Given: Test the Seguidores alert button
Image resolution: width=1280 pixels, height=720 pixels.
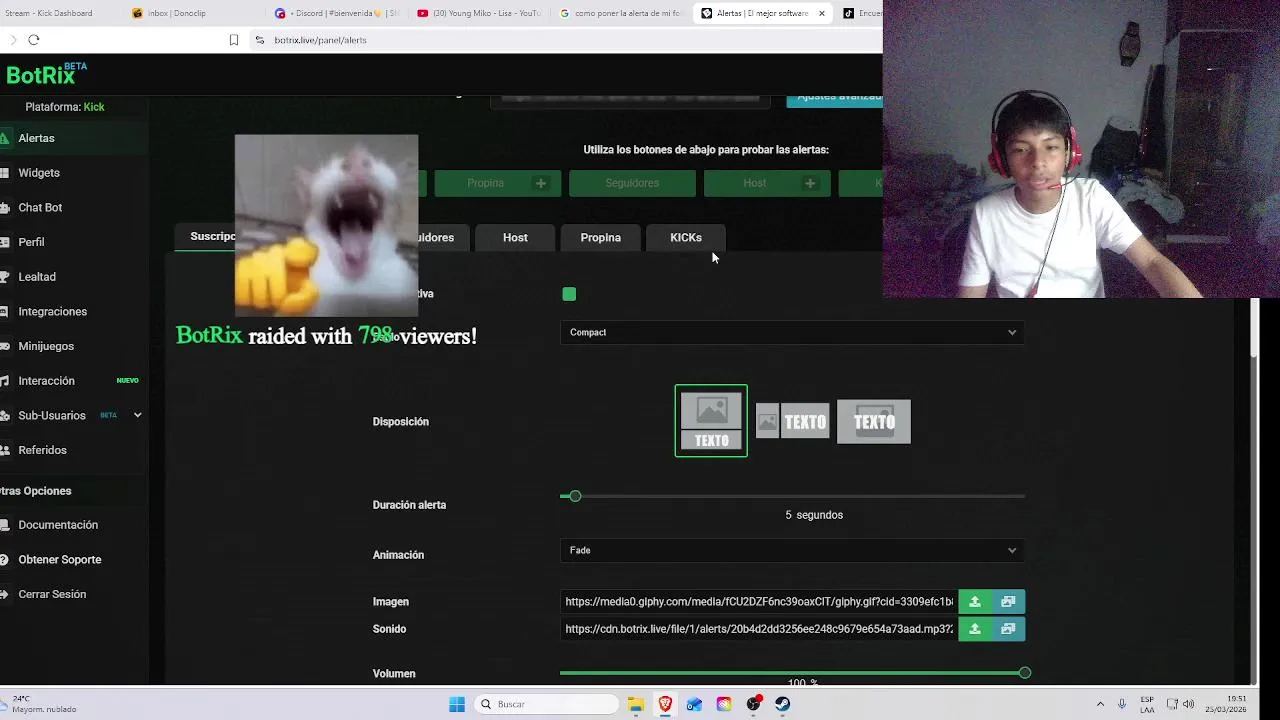Looking at the screenshot, I should click(x=632, y=183).
